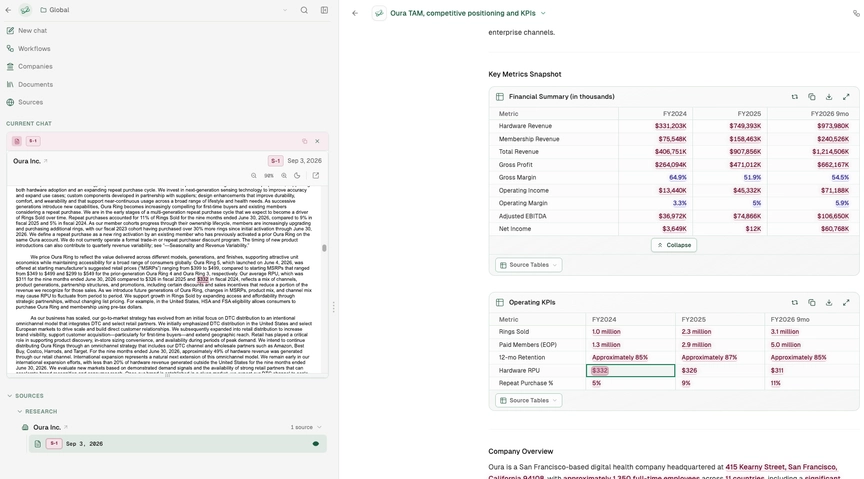This screenshot has height=479, width=864.
Task: Expand Financial Summary table to fullscreen
Action: (846, 97)
